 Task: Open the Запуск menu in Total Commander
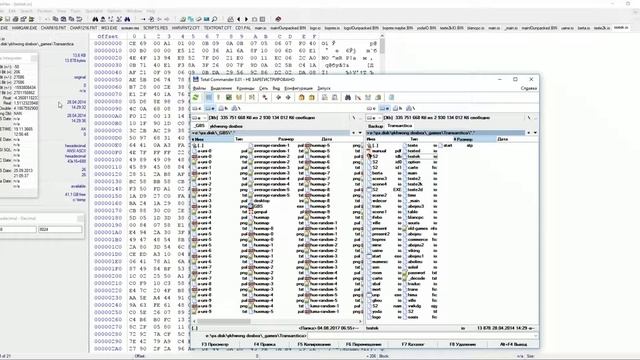[x=324, y=88]
